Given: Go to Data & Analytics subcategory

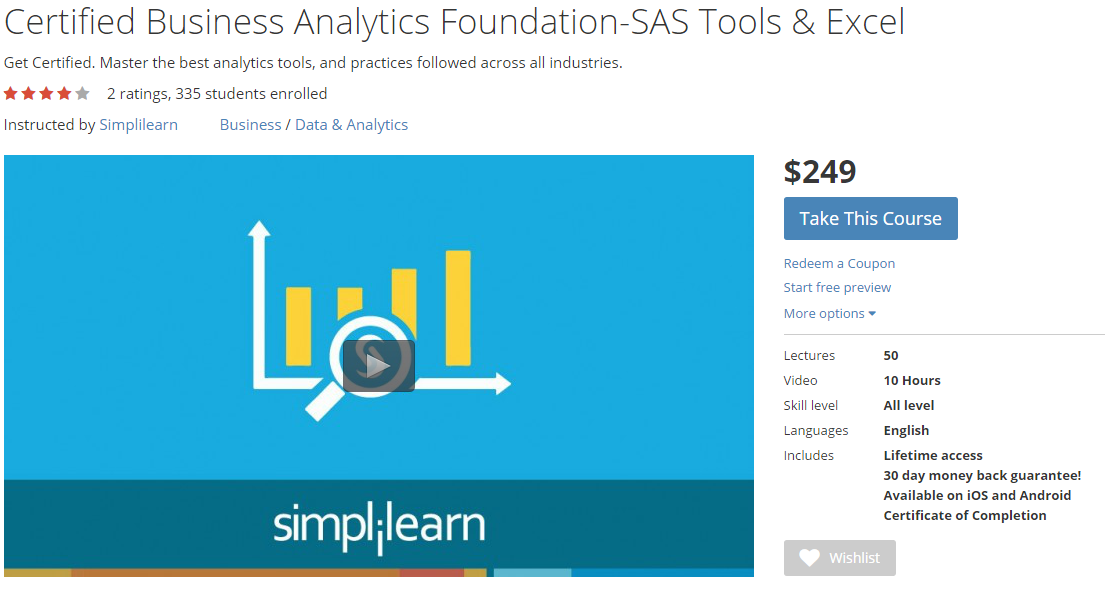Looking at the screenshot, I should tap(351, 125).
